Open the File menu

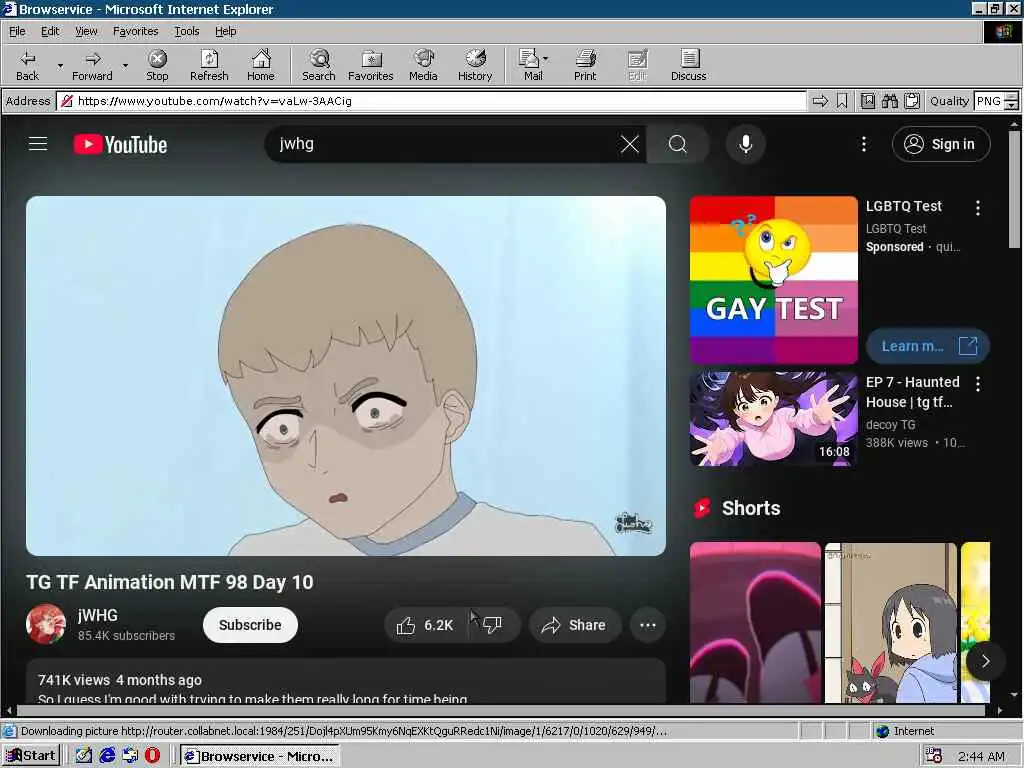coord(17,31)
